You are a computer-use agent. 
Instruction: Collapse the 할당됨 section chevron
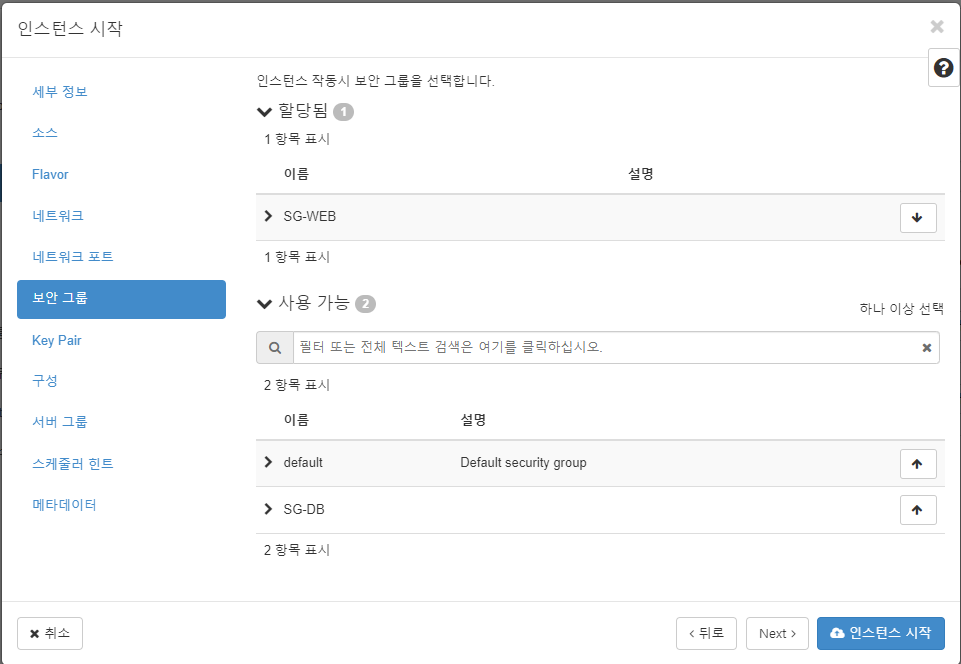click(x=264, y=112)
